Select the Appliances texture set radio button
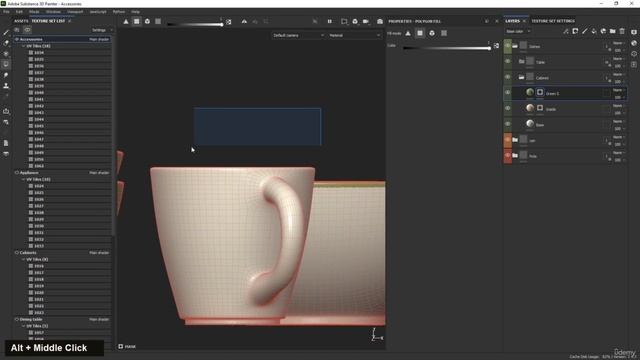Viewport: 640px width, 360px height. coord(17,173)
